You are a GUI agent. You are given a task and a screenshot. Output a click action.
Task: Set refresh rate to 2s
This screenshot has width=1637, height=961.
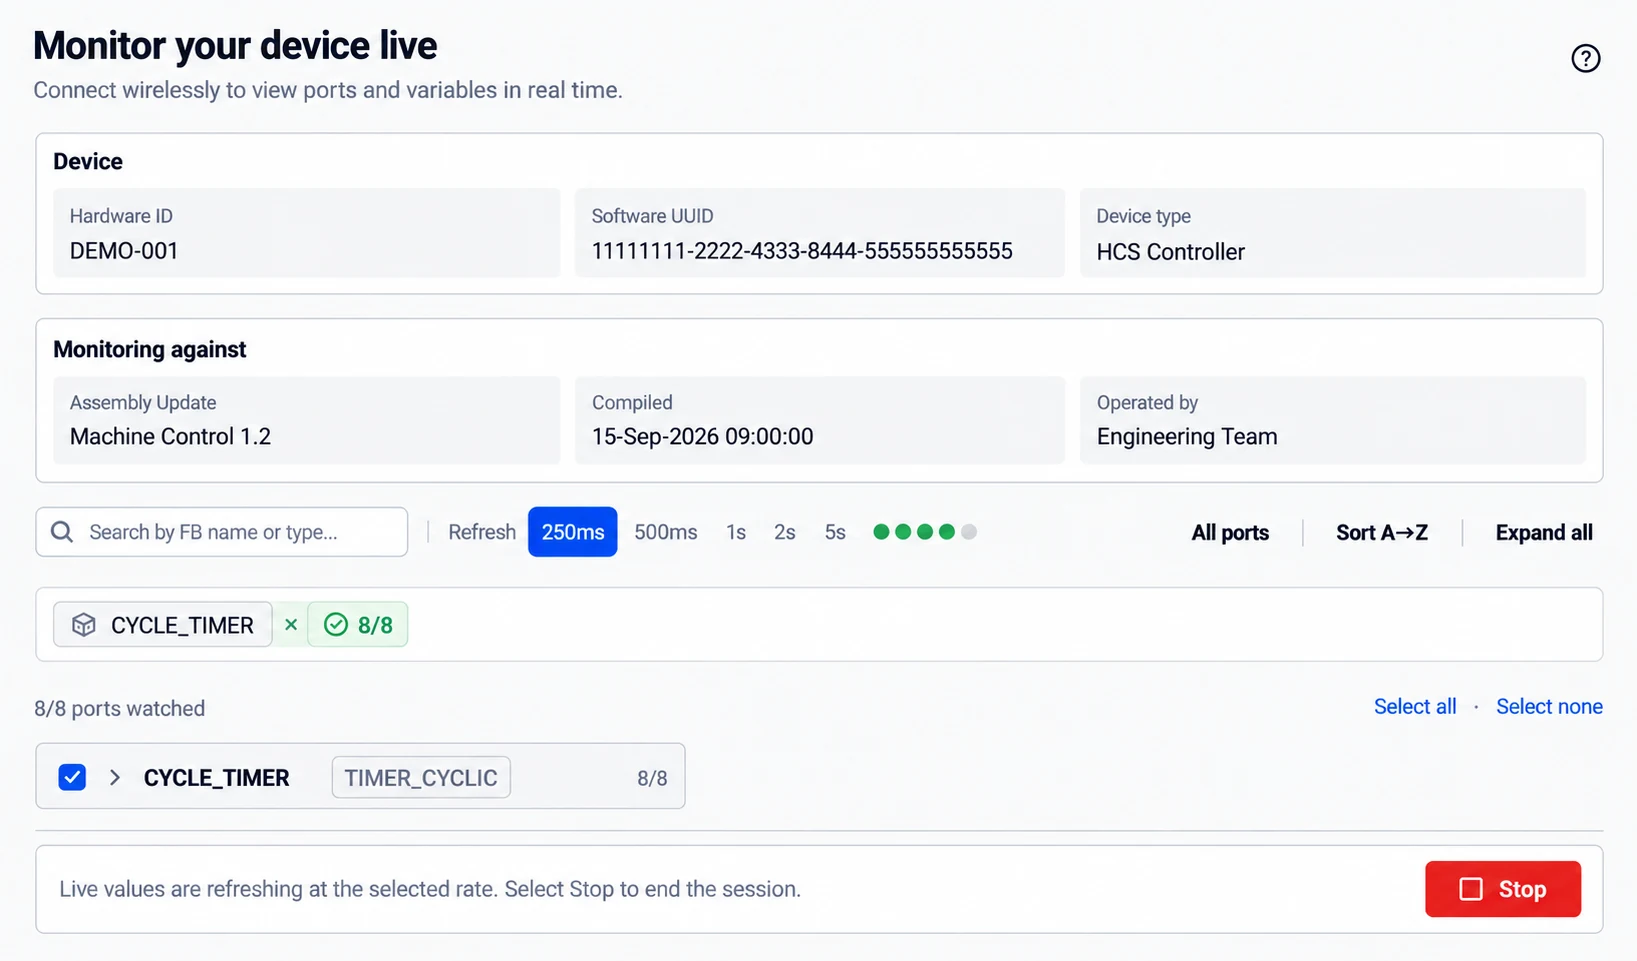click(x=785, y=532)
